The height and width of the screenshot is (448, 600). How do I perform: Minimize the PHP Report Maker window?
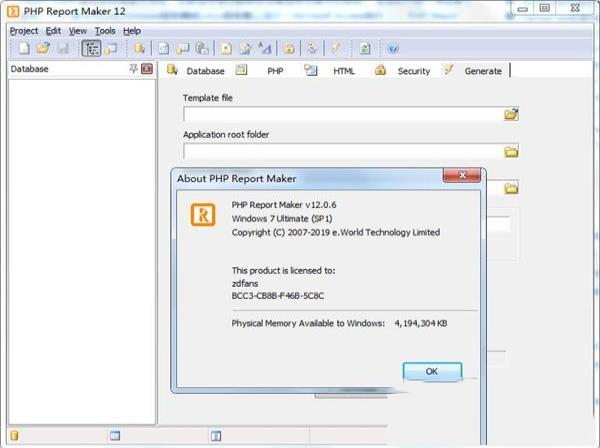(x=523, y=9)
